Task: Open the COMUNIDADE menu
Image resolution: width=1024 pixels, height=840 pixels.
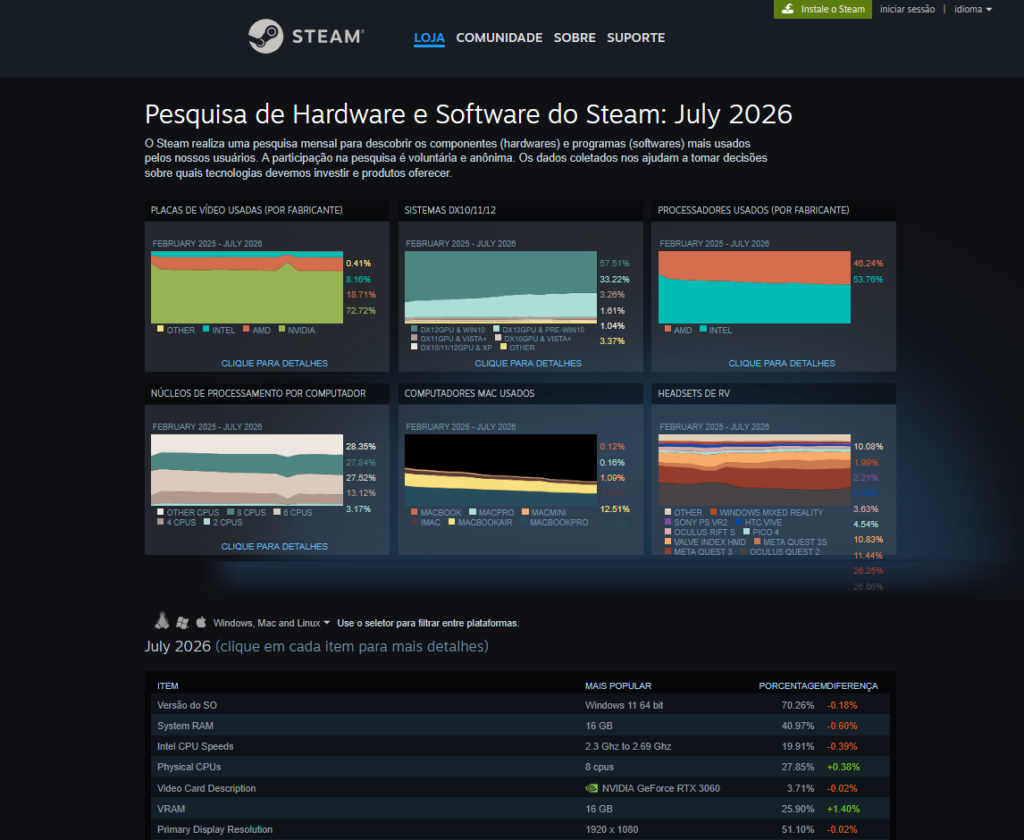Action: pos(499,38)
